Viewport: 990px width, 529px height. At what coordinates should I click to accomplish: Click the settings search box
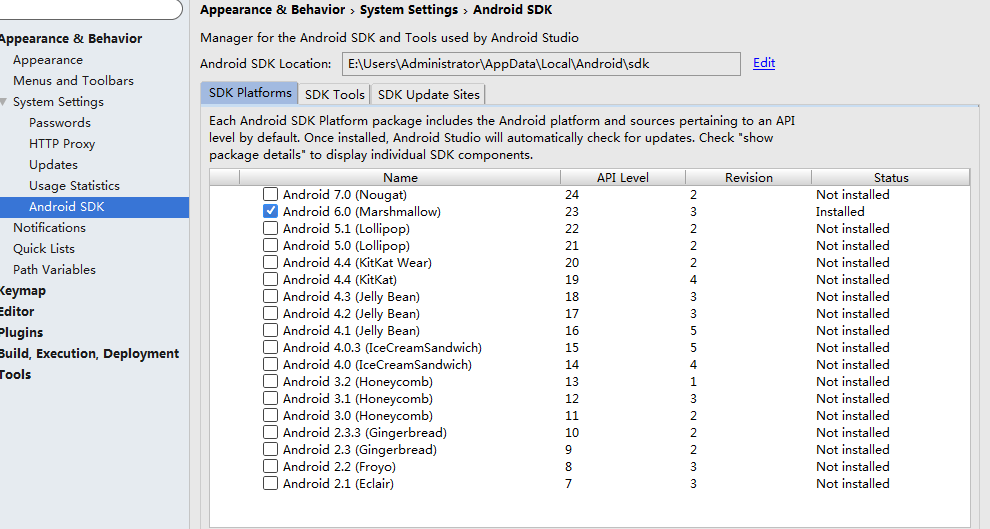92,9
